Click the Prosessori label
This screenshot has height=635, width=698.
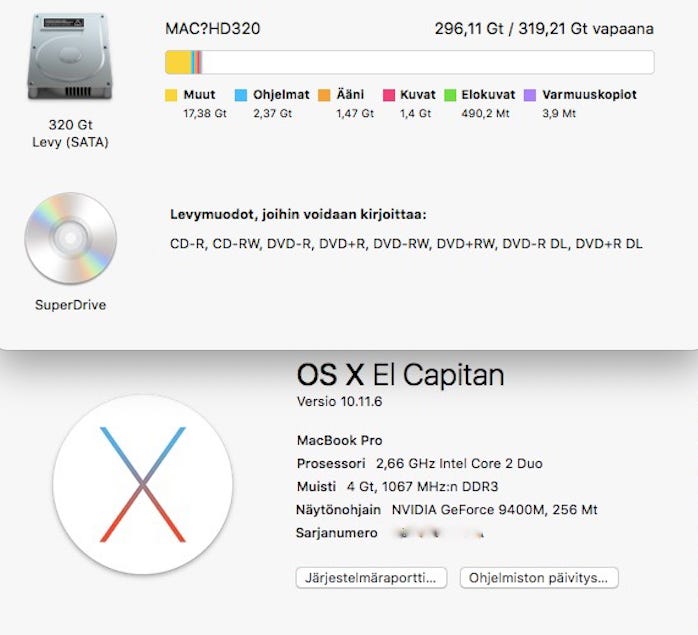[x=331, y=464]
